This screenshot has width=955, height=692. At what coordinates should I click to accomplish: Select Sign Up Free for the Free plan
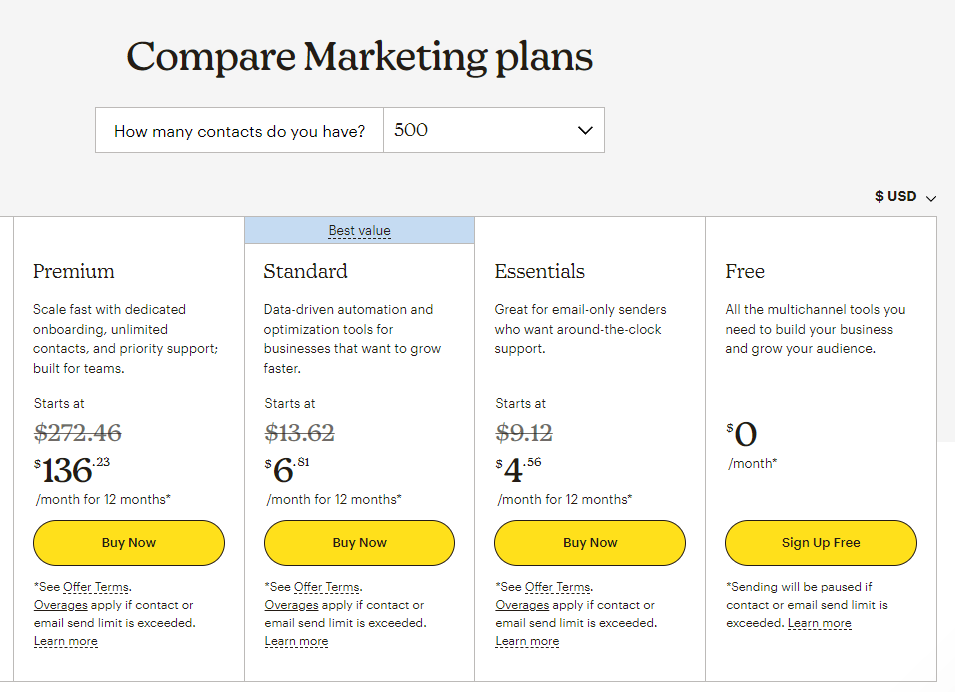click(820, 543)
